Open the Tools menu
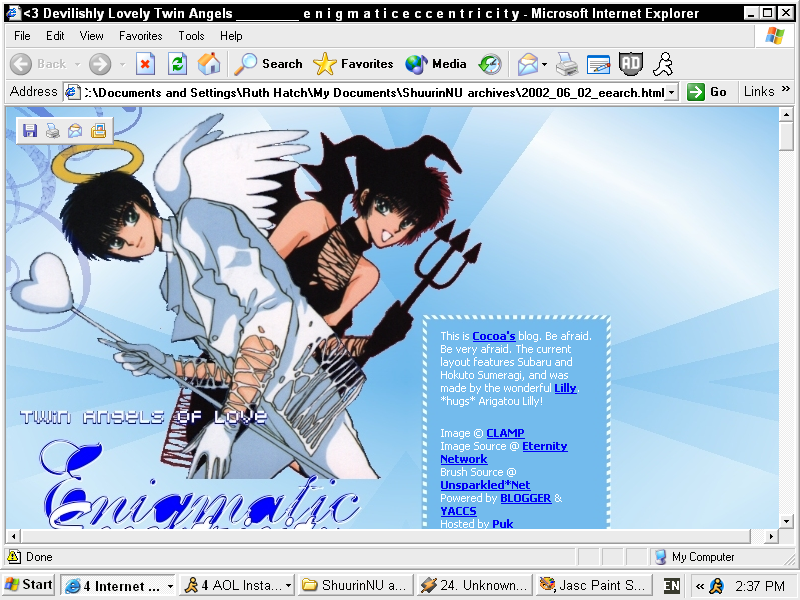800x600 pixels. pos(191,36)
